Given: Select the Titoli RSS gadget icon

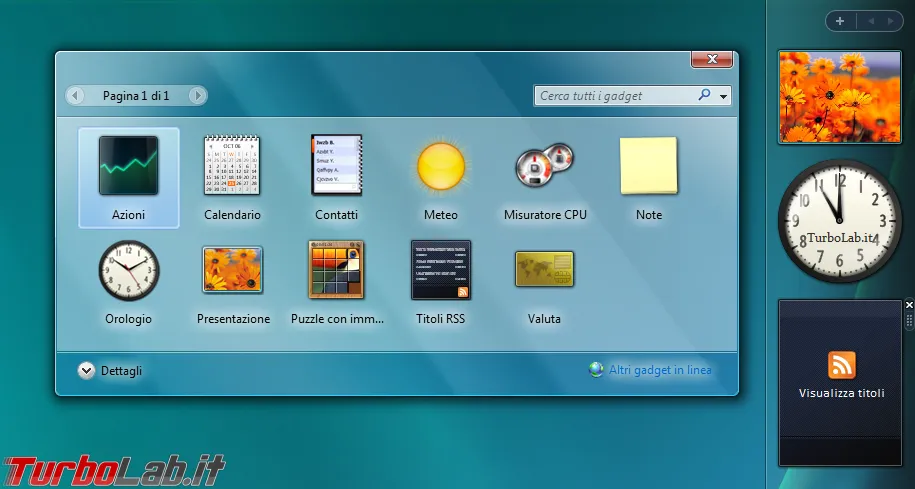Looking at the screenshot, I should click(x=441, y=270).
